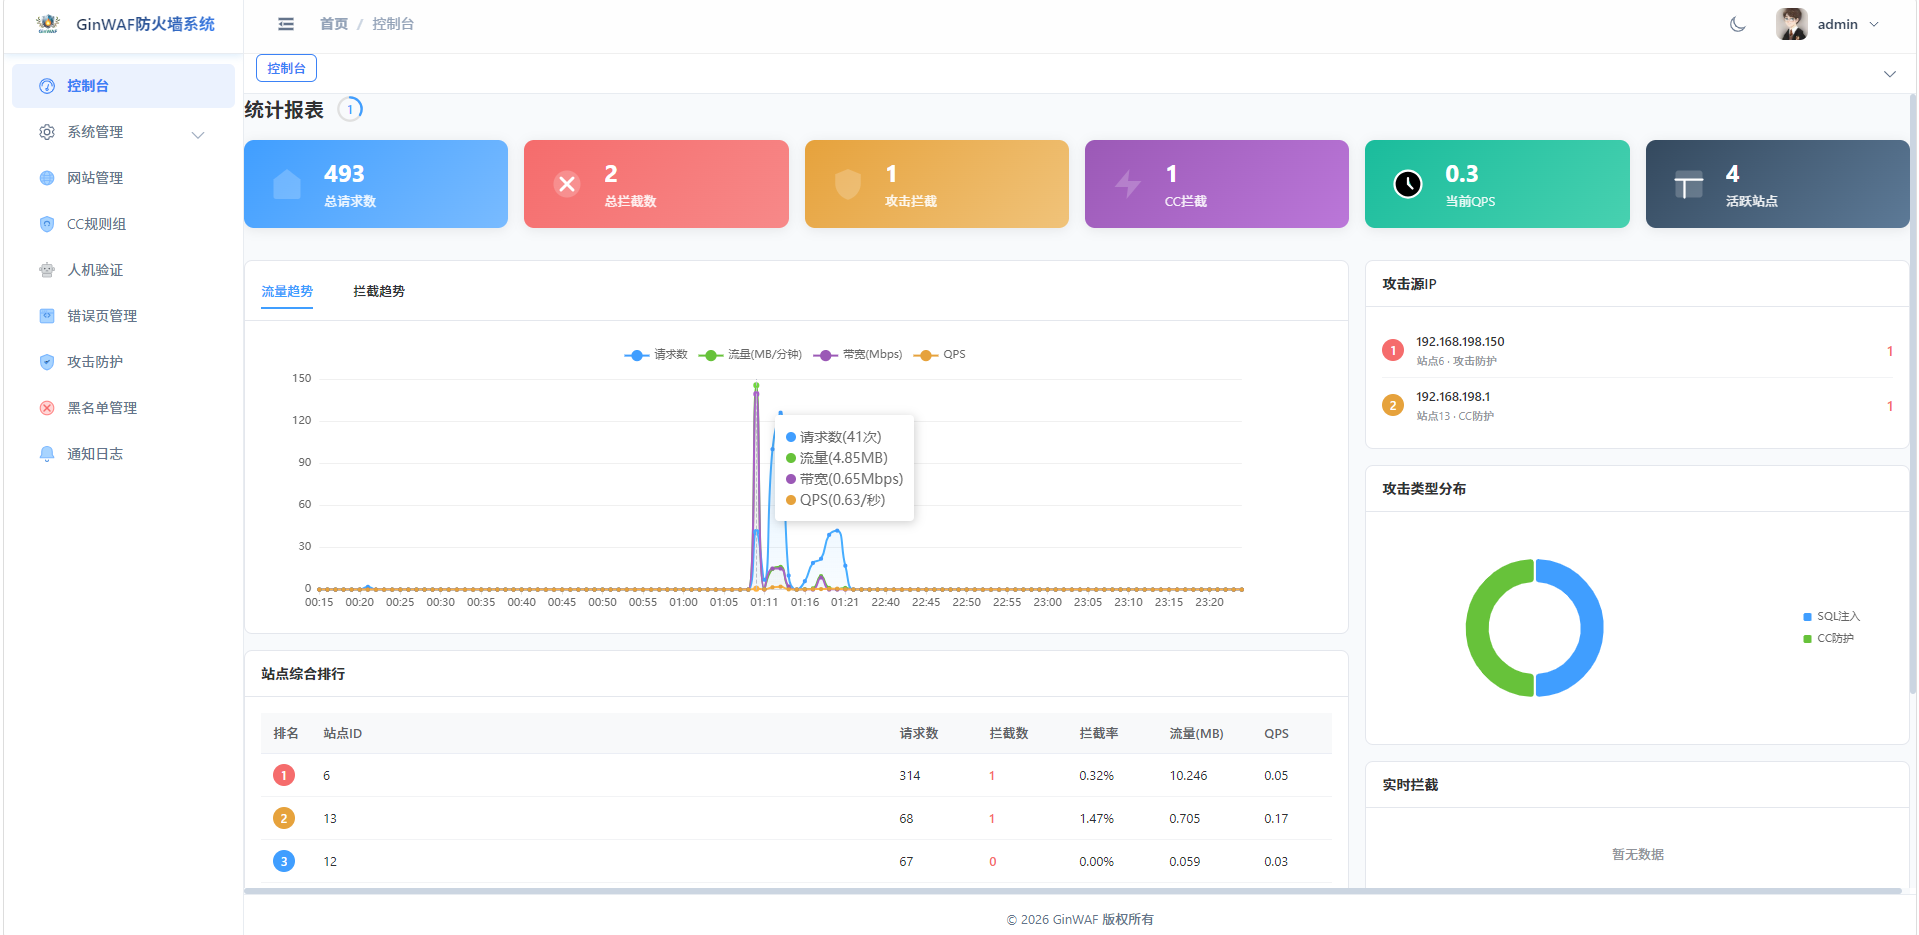The height and width of the screenshot is (935, 1919).
Task: Click 拦截率 column header
Action: (1099, 733)
